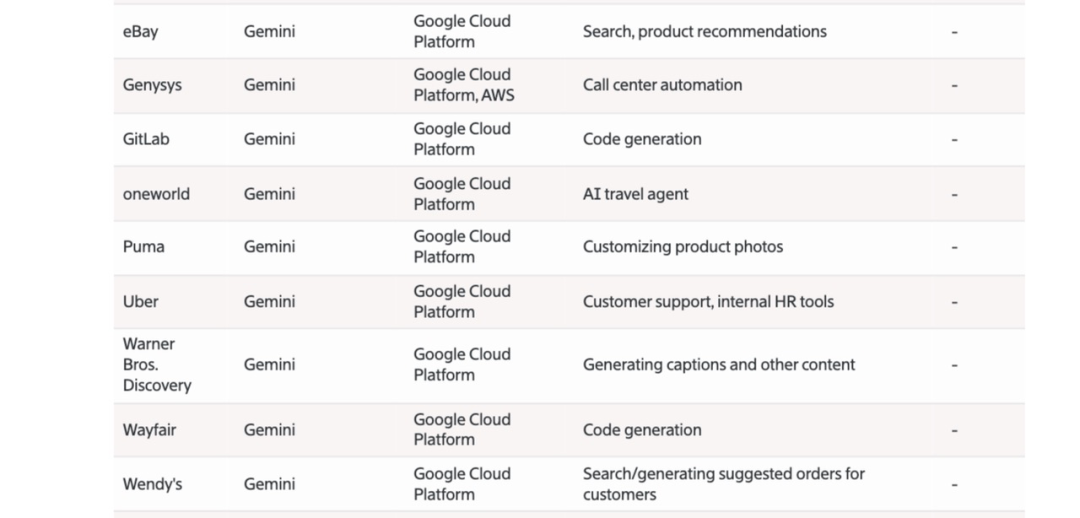
Task: Click Wendy's "Search/generating suggested orders" description
Action: pos(723,484)
